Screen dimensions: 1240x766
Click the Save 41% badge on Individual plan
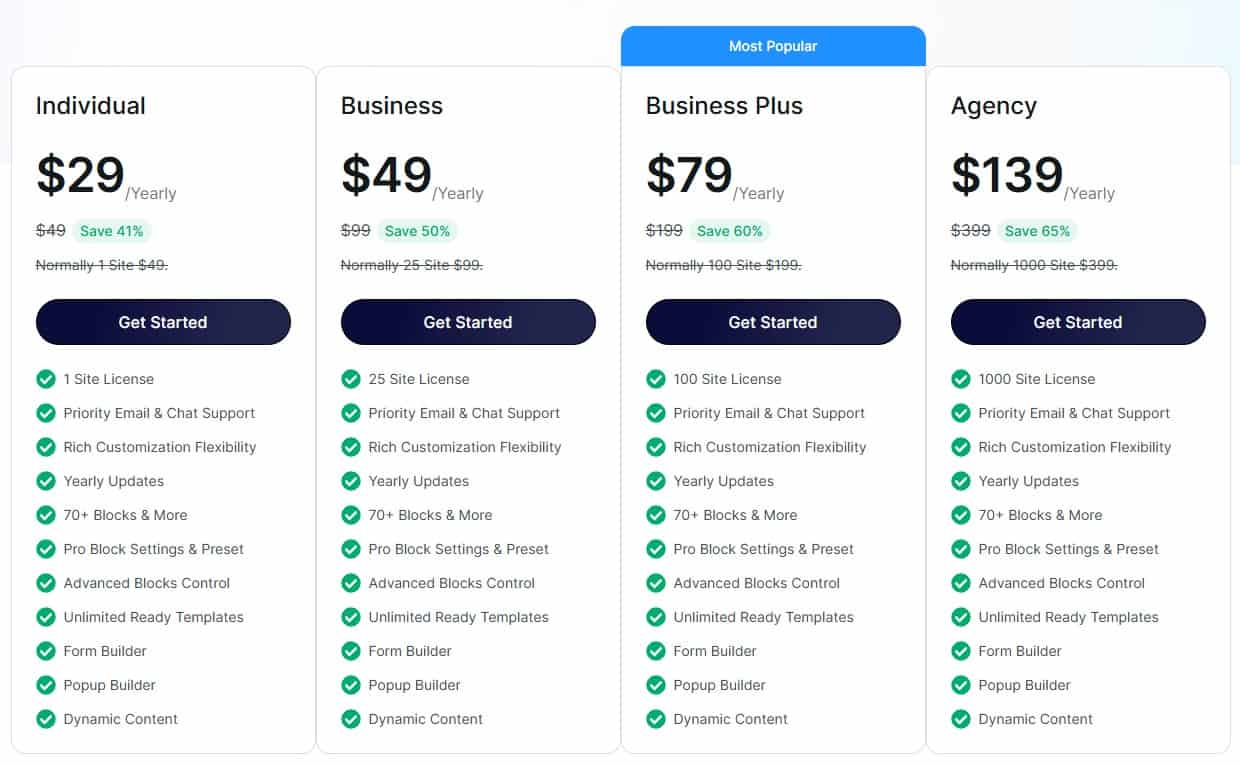(112, 231)
